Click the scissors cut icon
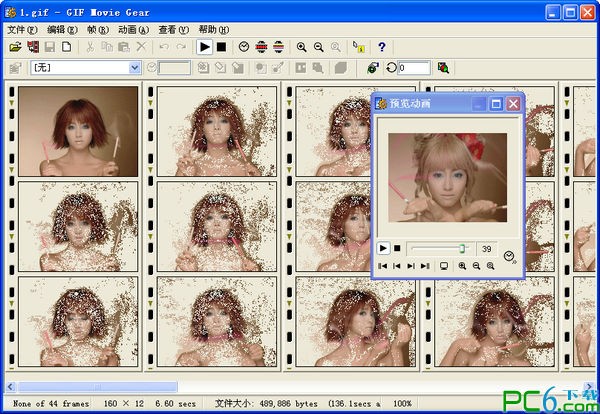Viewport: 600px width, 414px height. tap(90, 47)
